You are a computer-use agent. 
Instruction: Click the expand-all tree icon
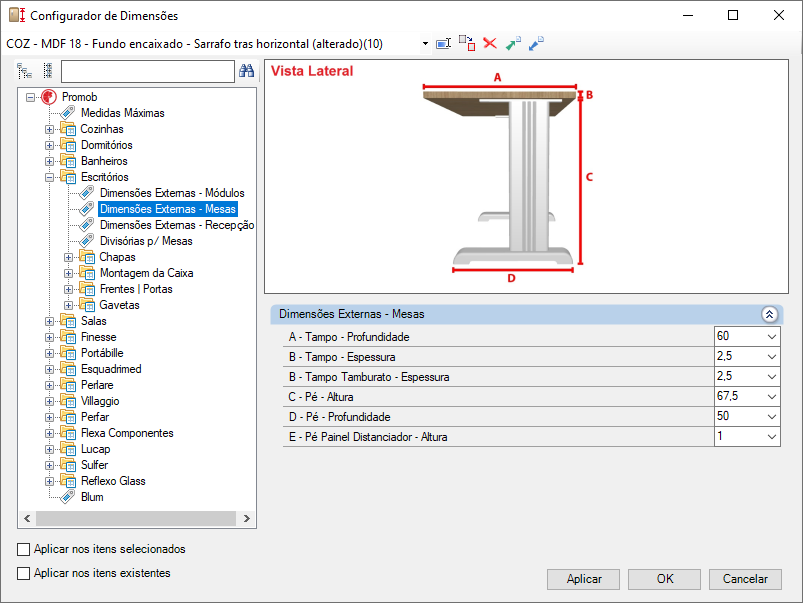tap(24, 71)
